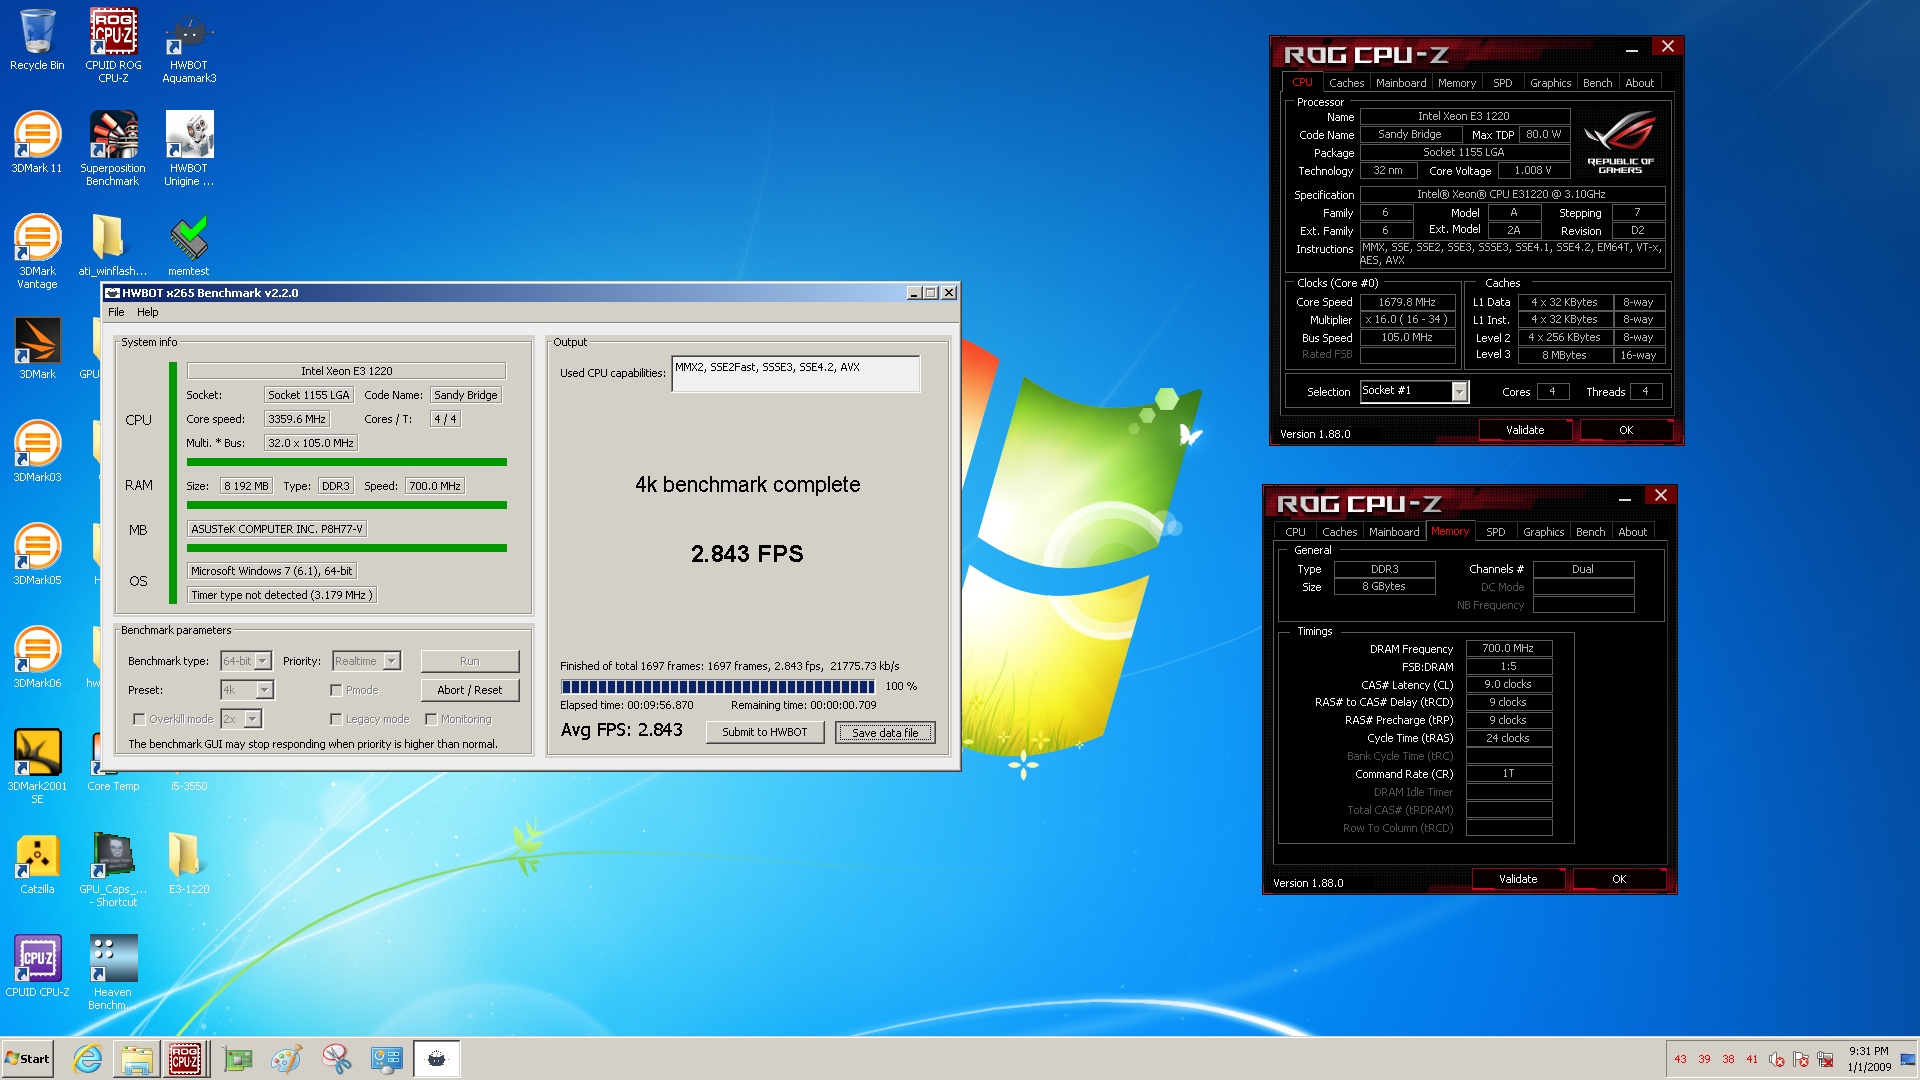Switch to Bench tab in lower CPU-Z window
The image size is (1920, 1080).
point(1590,532)
